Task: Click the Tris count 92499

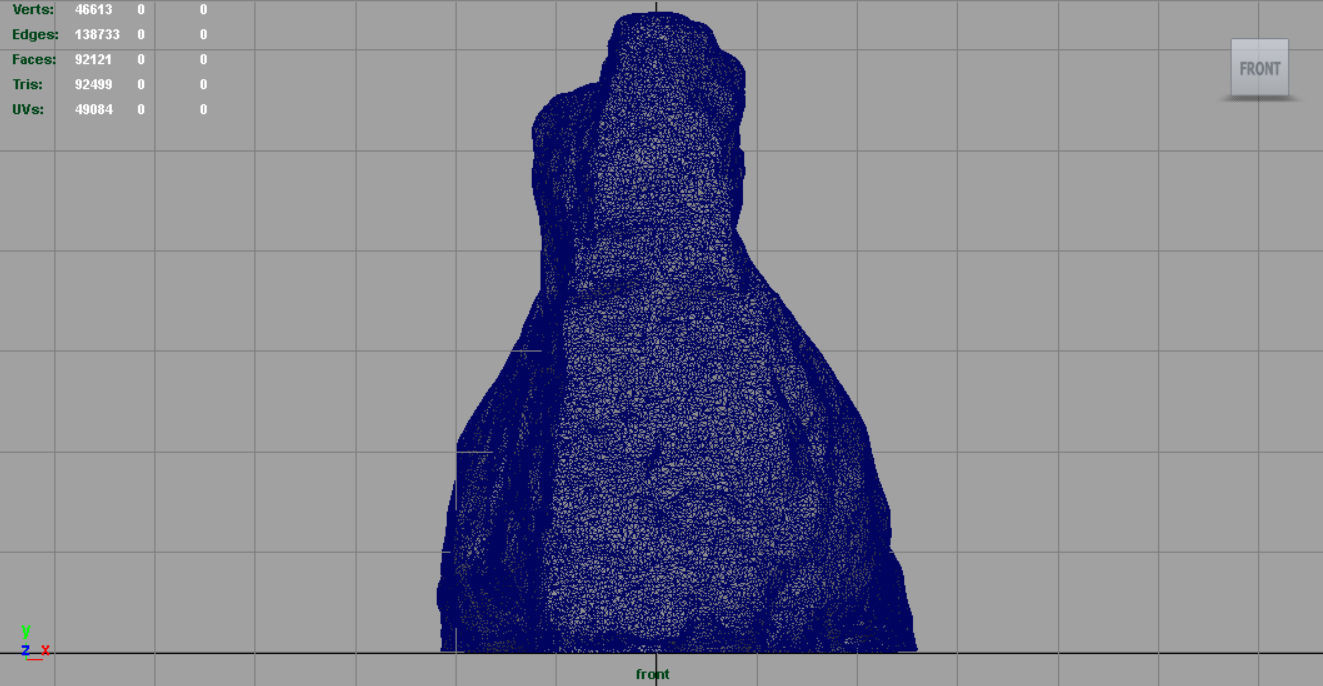Action: pos(94,84)
